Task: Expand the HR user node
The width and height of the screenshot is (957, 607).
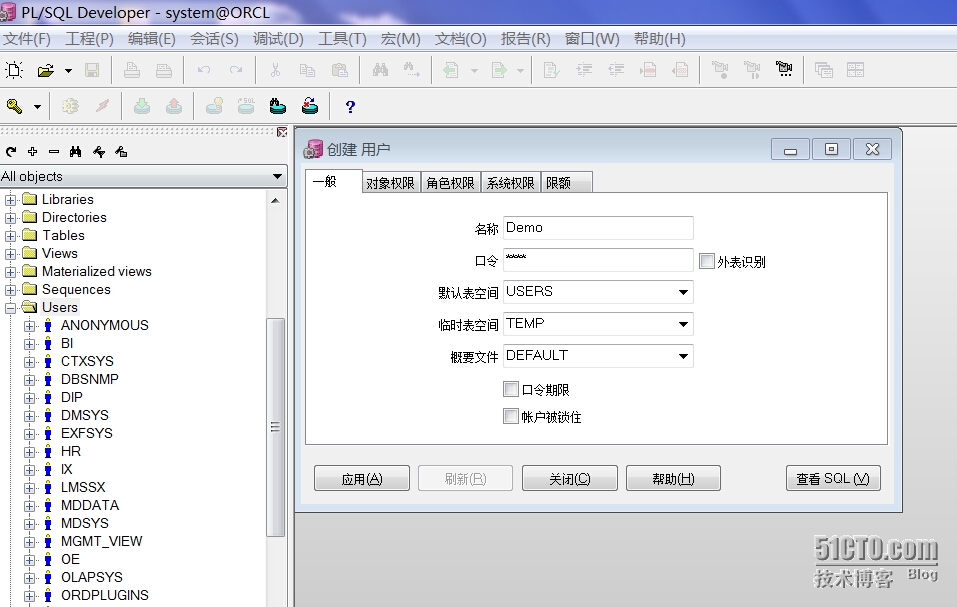Action: [x=29, y=451]
